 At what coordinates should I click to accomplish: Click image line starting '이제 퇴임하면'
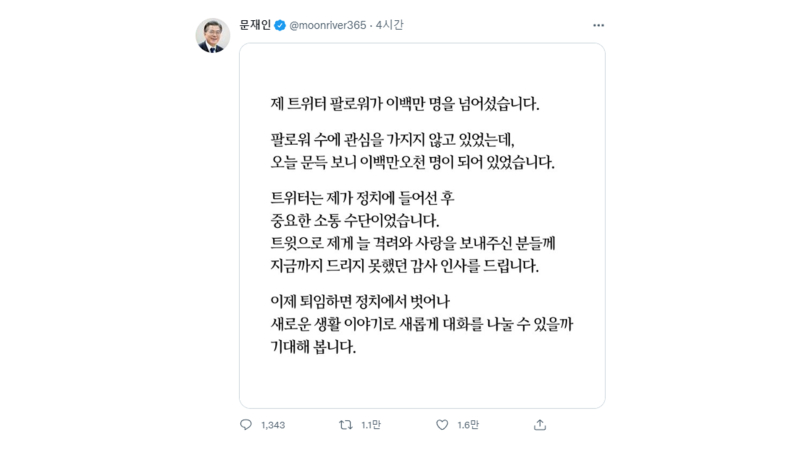point(356,304)
